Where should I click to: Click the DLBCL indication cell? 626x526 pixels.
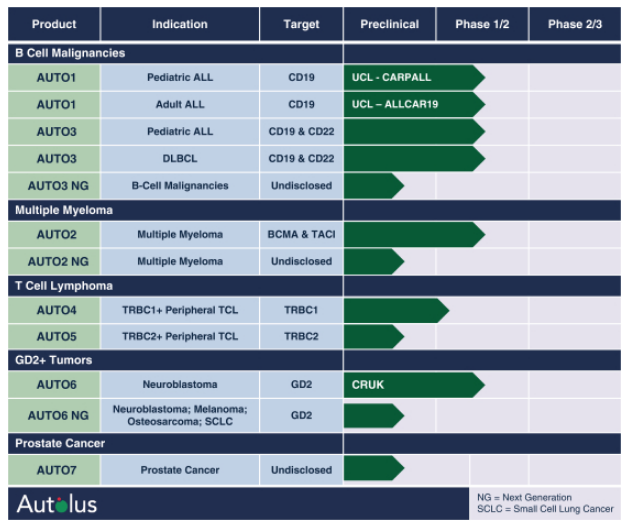click(x=180, y=159)
